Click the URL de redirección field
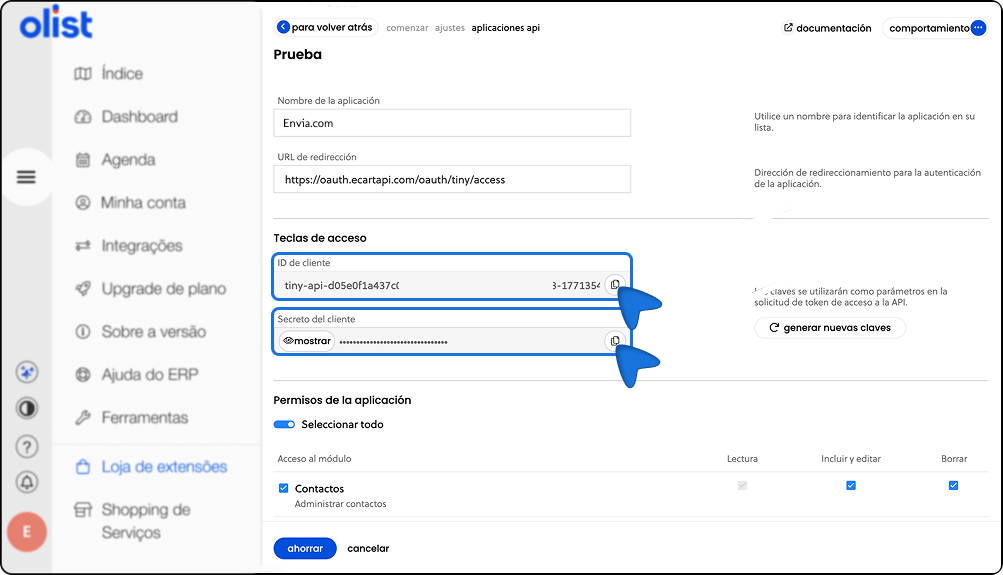Viewport: 1003px width, 575px height. (x=451, y=180)
